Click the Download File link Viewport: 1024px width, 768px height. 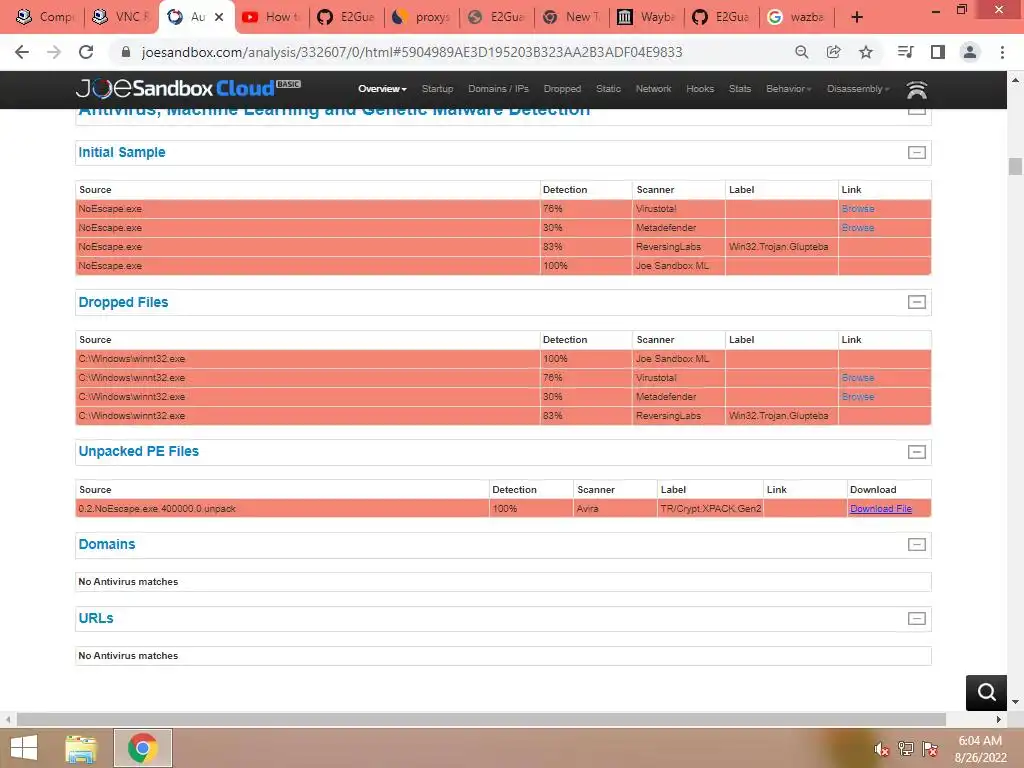point(880,509)
